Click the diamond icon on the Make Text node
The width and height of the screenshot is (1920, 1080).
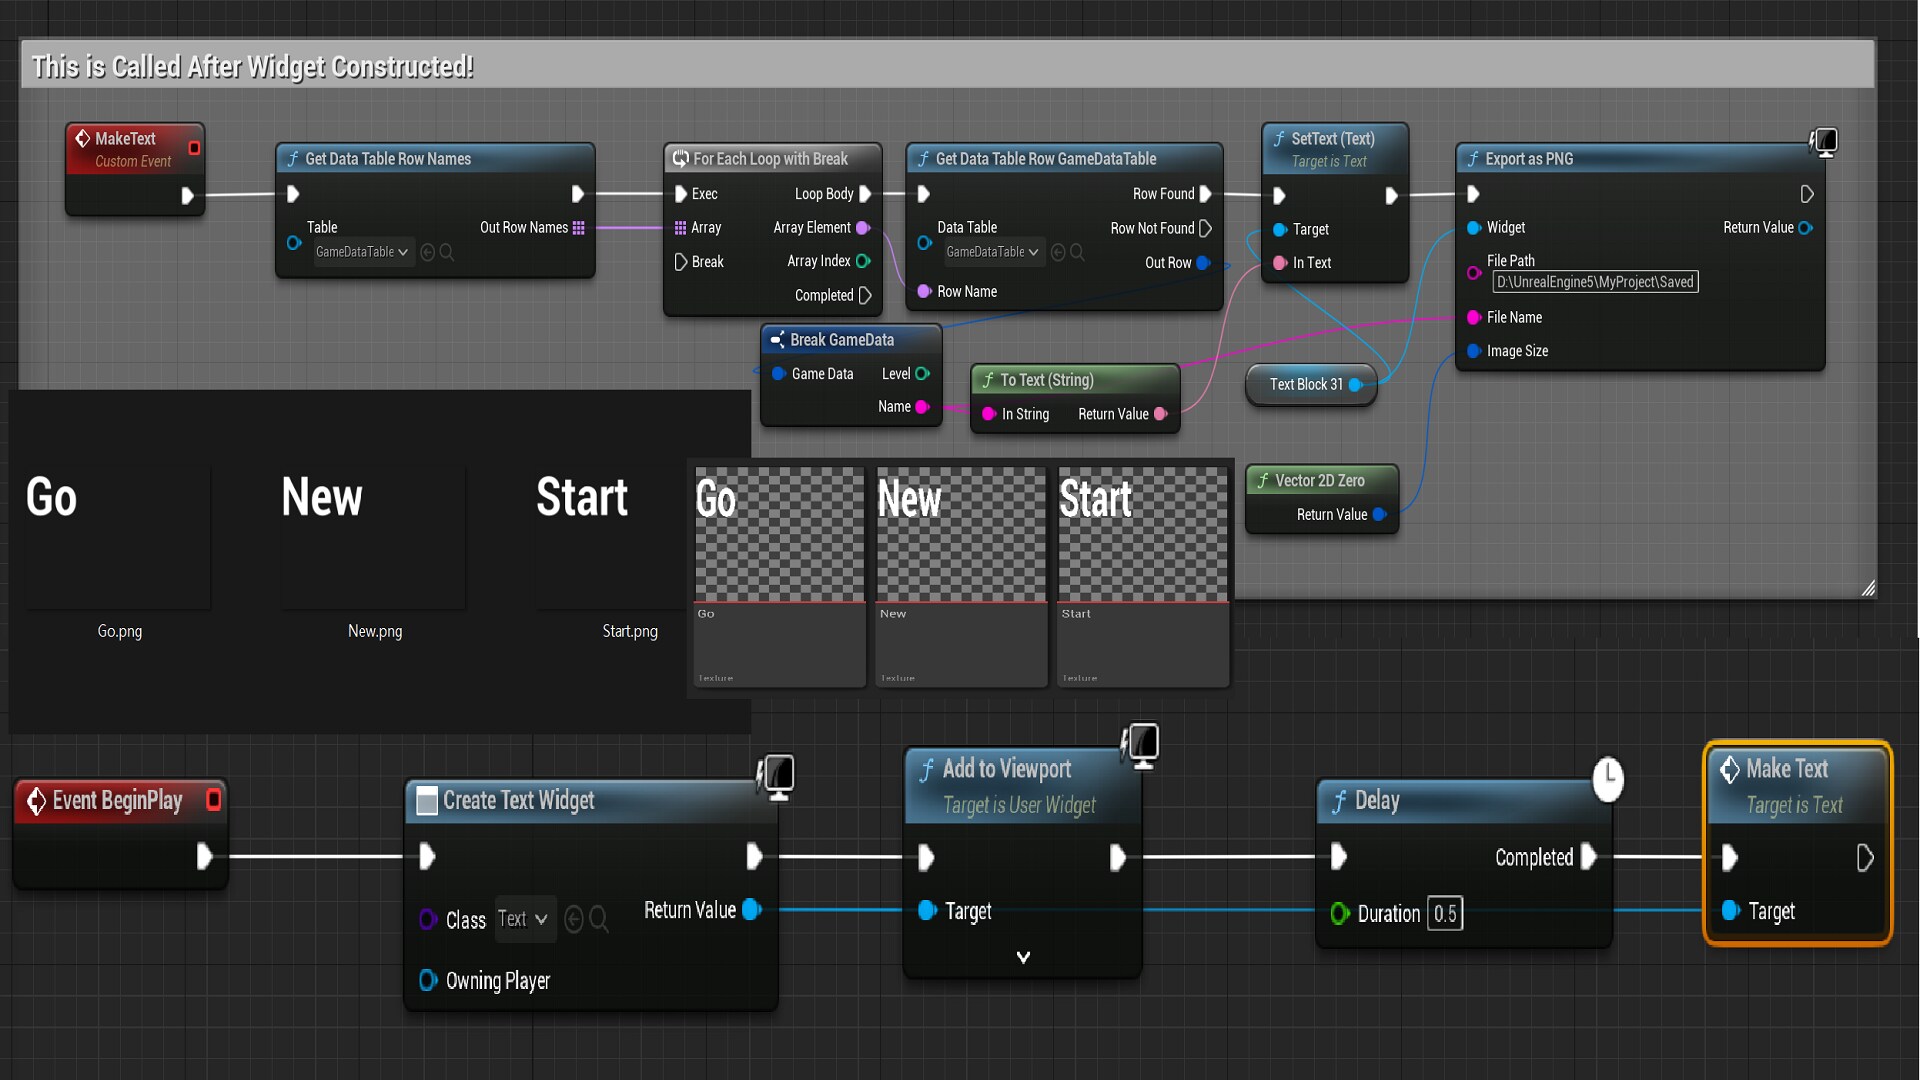point(1731,769)
